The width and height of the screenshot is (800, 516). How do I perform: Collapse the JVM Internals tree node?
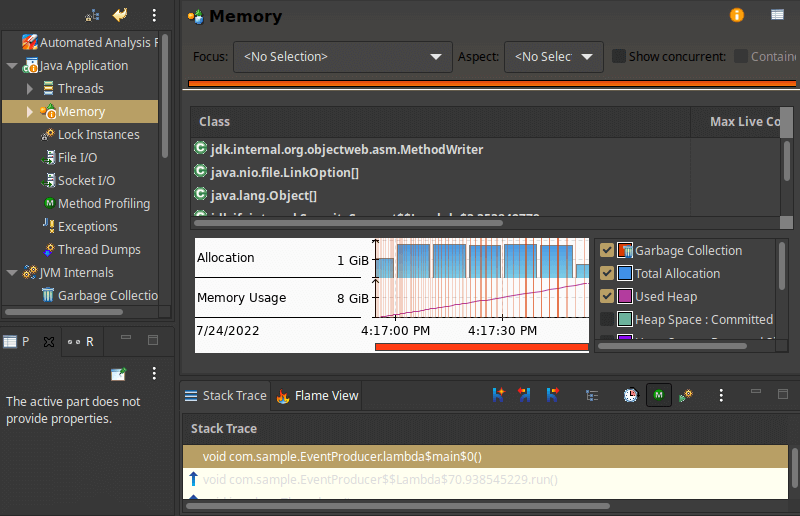tap(12, 273)
